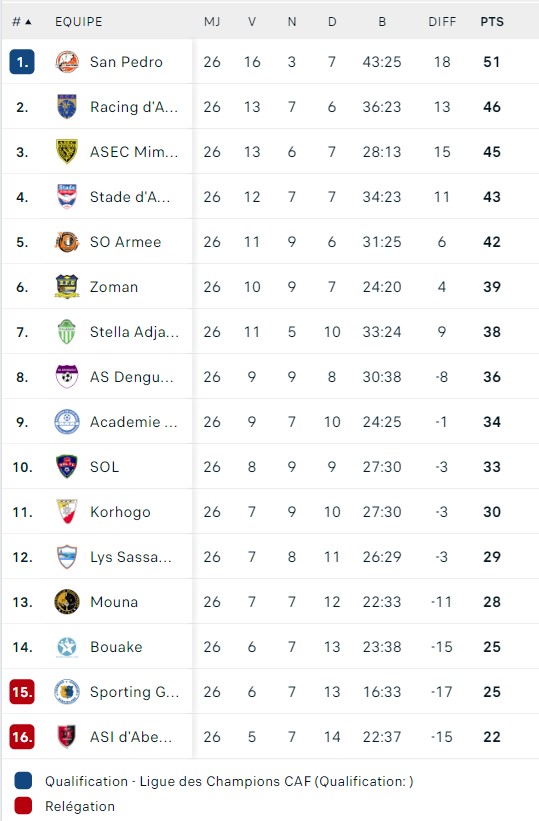
Task: Click the San Pedro club logo
Action: point(67,62)
